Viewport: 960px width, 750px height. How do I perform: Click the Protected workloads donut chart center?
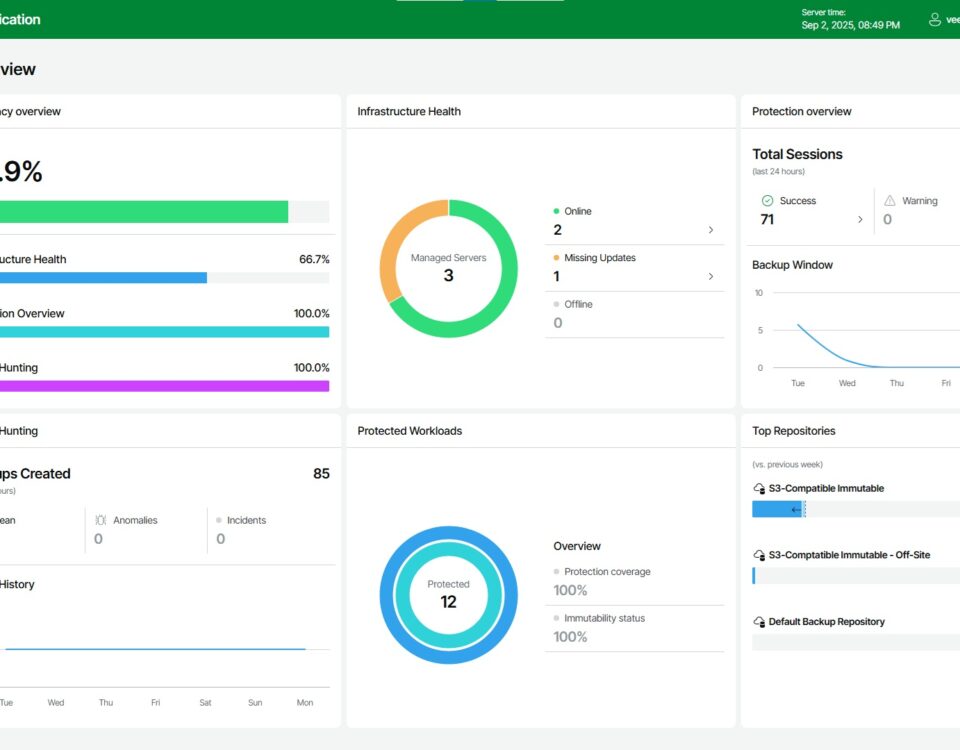[448, 595]
